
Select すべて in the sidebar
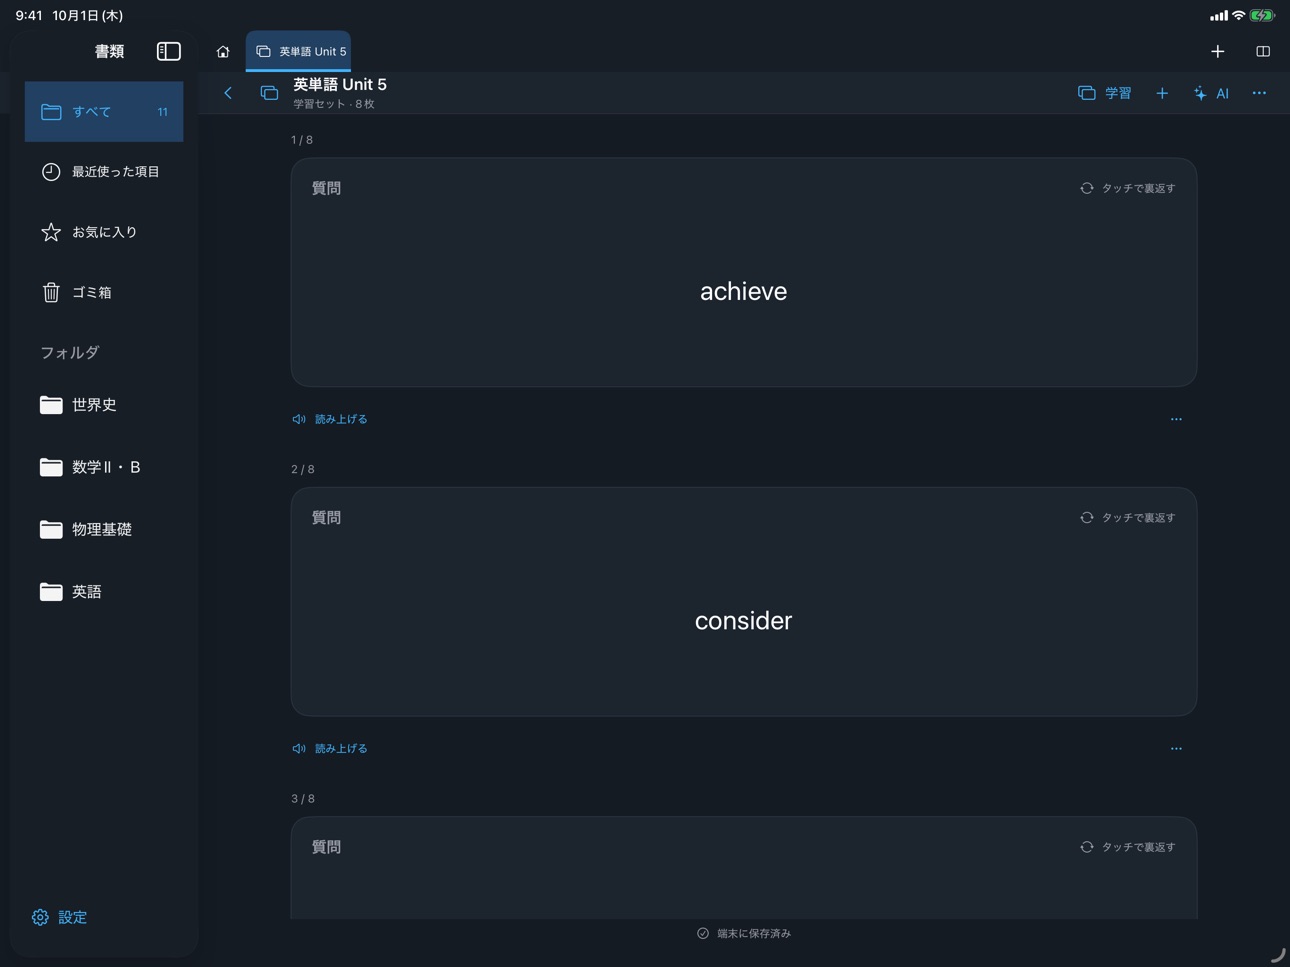[104, 112]
